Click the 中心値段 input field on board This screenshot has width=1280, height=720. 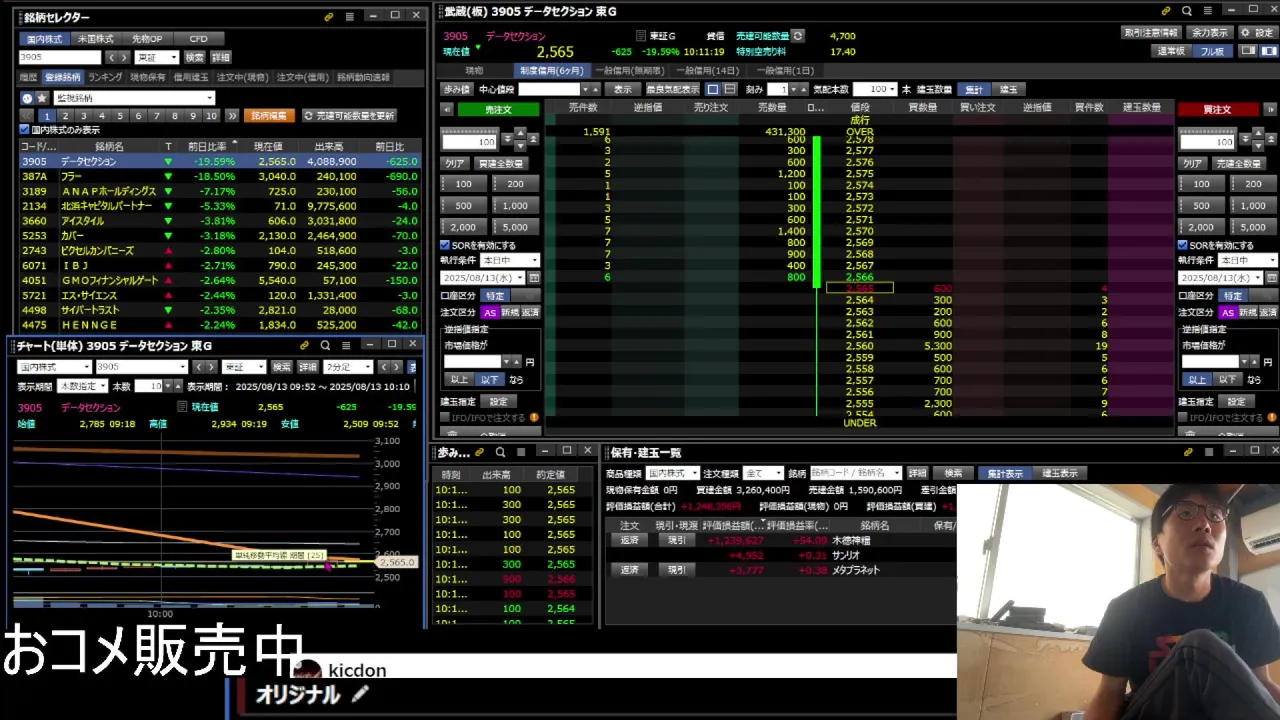pos(548,89)
